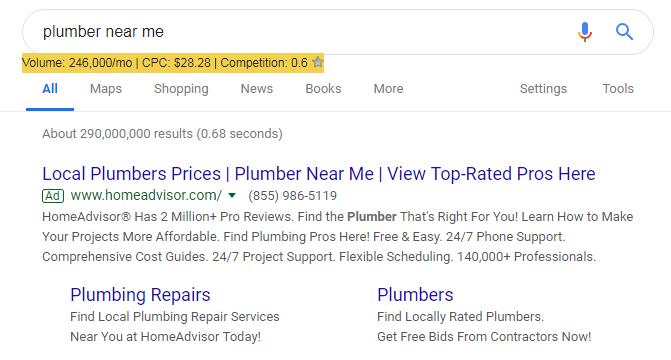671x360 pixels.
Task: Expand the homeadvisor.com URL dropdown arrow
Action: (x=232, y=196)
